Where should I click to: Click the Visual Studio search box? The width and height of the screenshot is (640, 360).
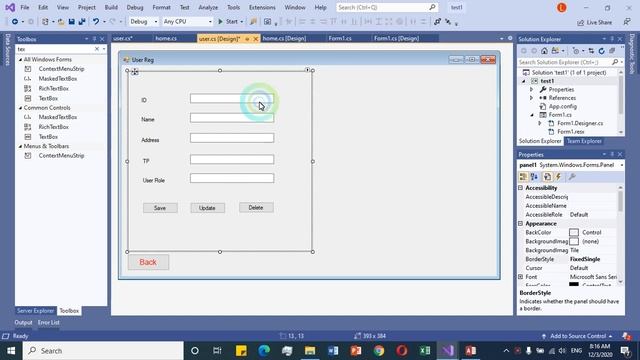387,7
